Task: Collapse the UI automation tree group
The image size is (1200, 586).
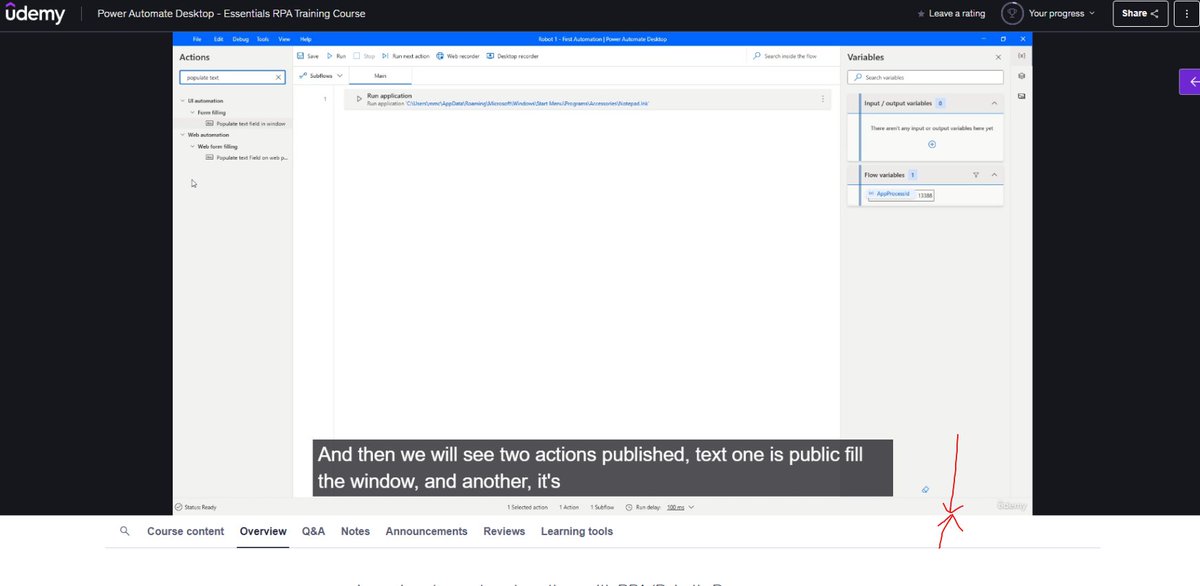Action: (181, 101)
